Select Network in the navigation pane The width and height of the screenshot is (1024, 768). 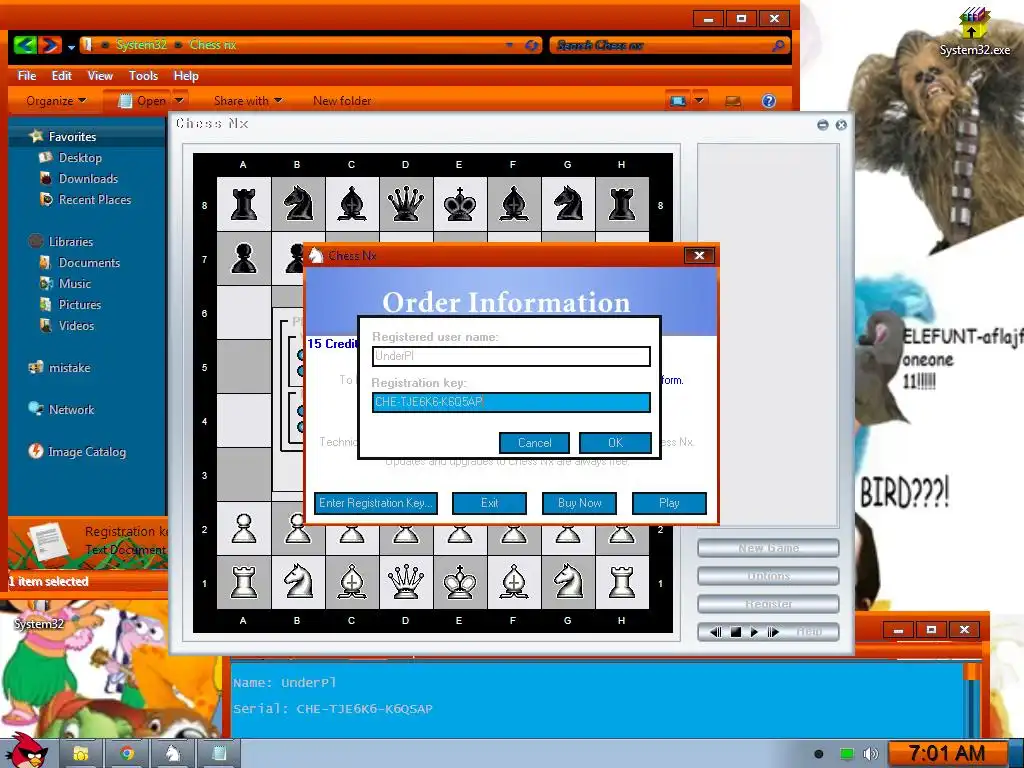(x=71, y=409)
